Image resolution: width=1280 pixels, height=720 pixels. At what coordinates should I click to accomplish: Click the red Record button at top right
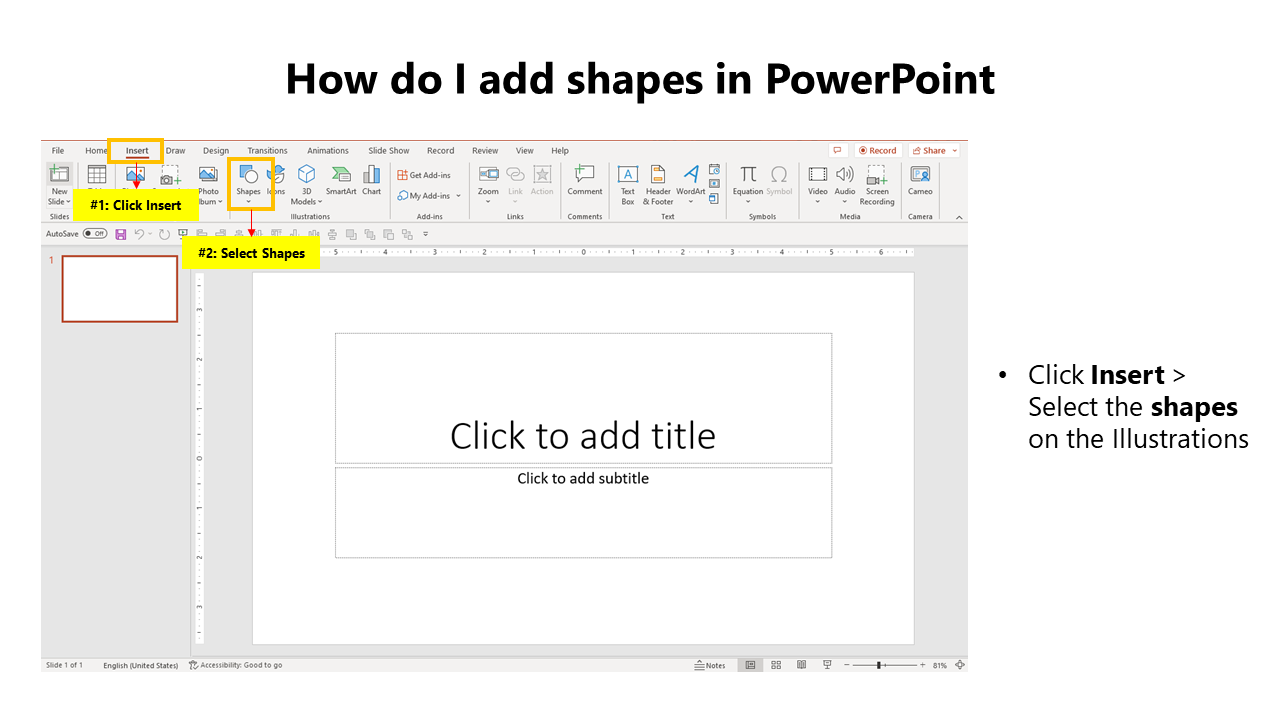click(877, 151)
